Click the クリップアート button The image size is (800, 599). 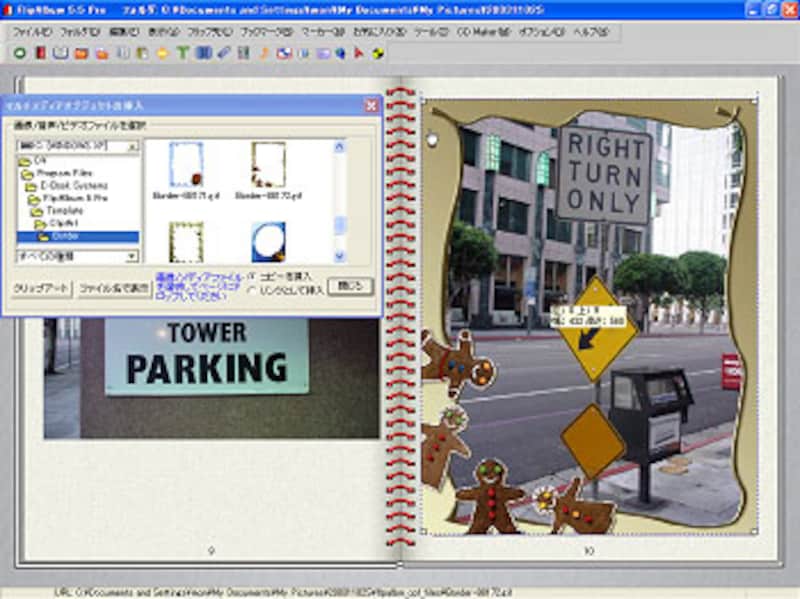click(41, 287)
